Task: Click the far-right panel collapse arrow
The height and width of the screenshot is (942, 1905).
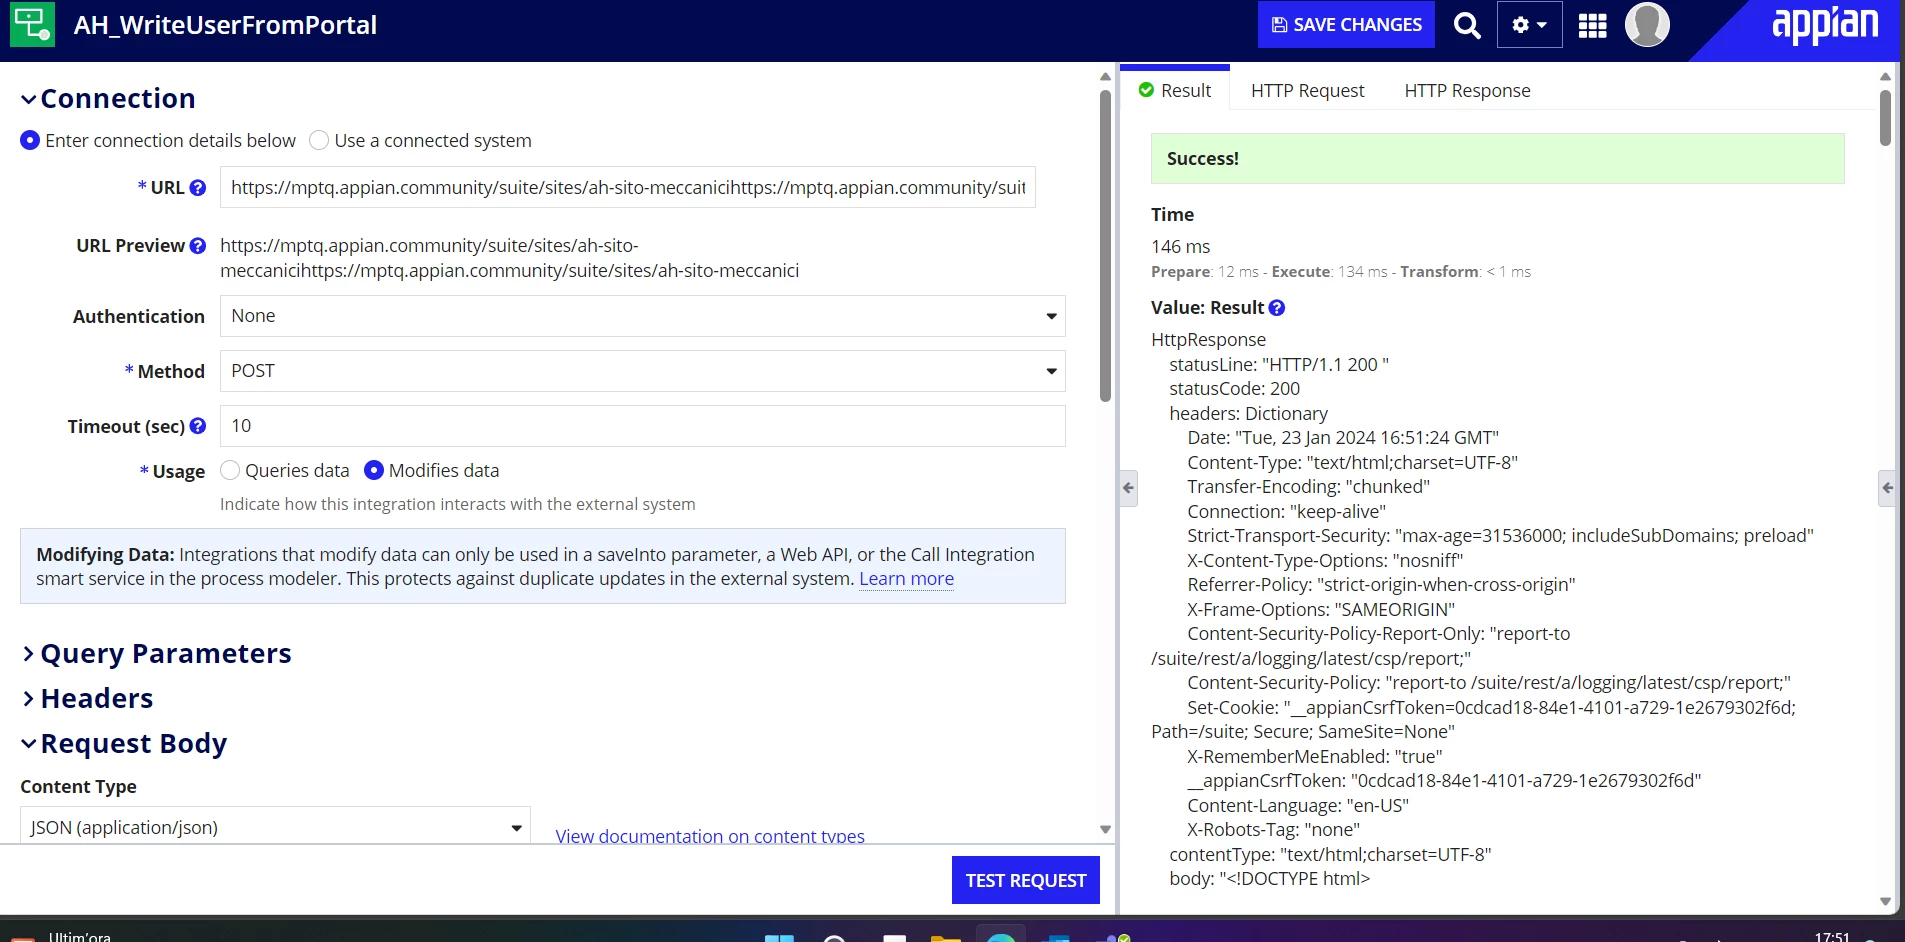Action: [1887, 488]
